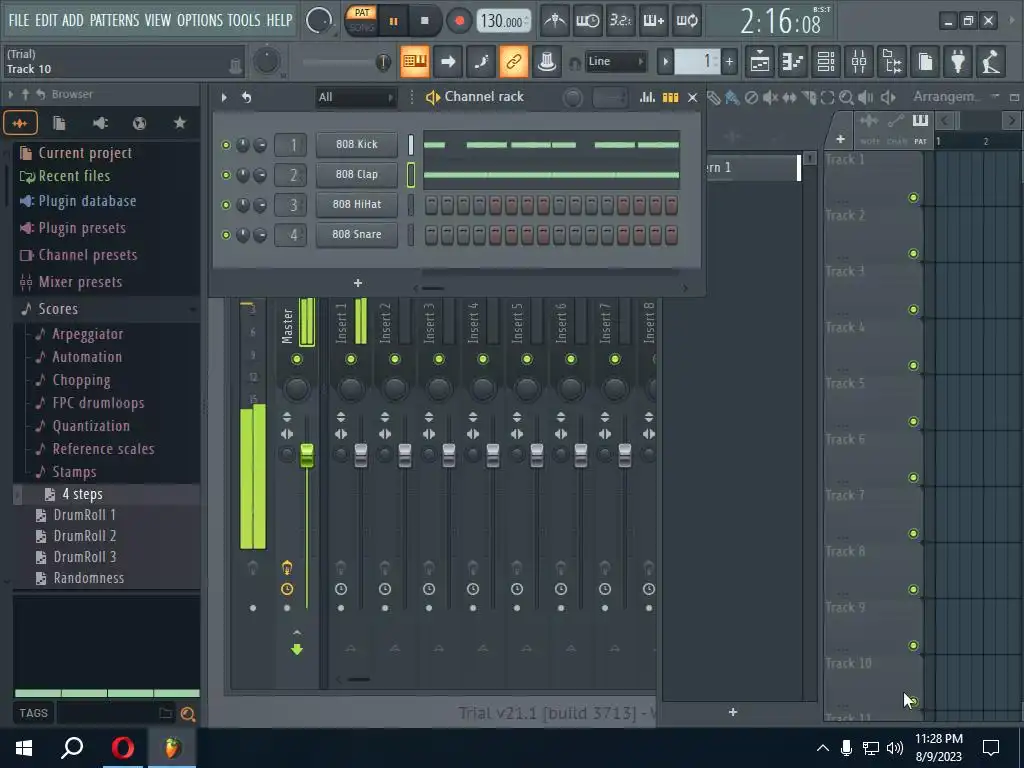Click the right arrow toolbar icon
This screenshot has width=1024, height=768.
[448, 62]
